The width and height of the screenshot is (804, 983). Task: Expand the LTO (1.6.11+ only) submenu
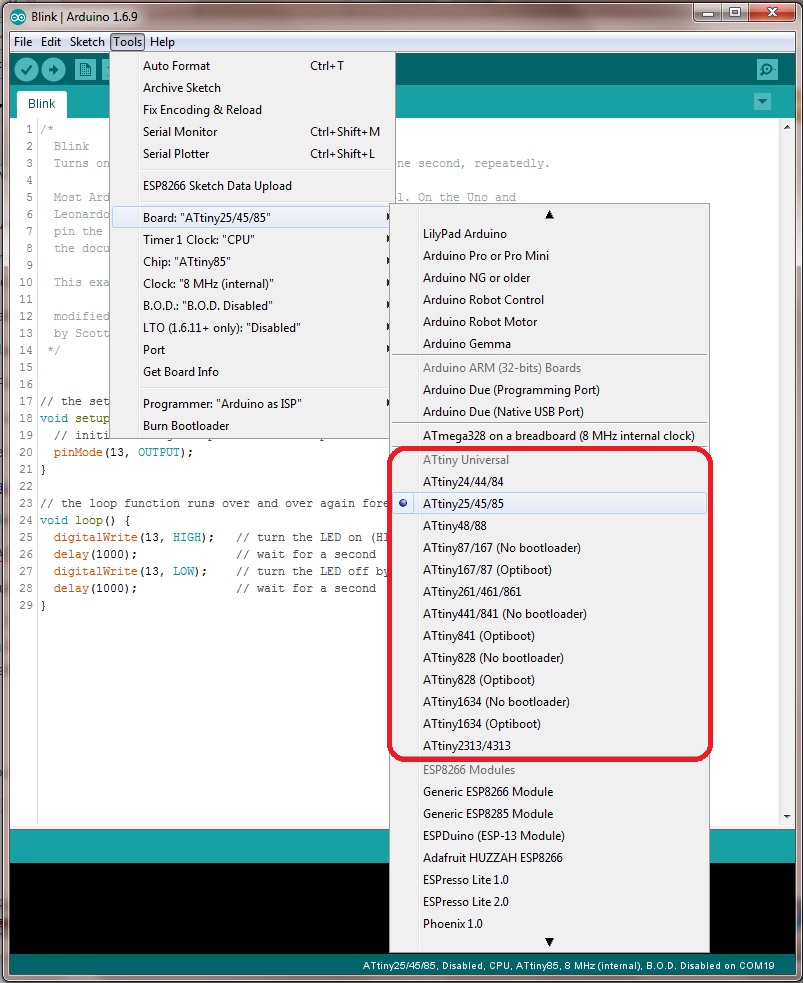click(251, 327)
